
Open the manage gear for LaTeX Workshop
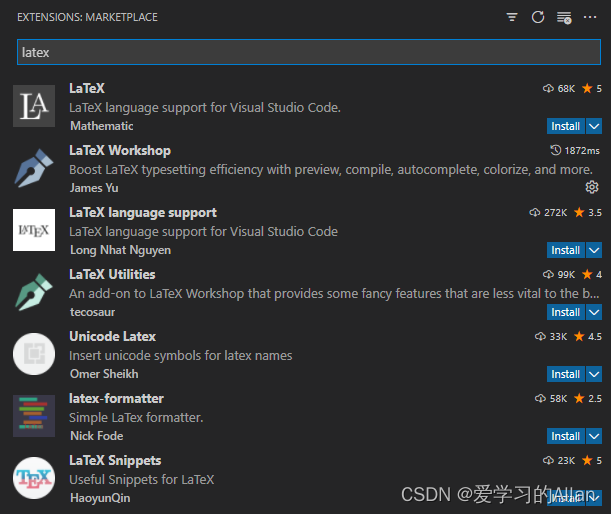pyautogui.click(x=592, y=187)
